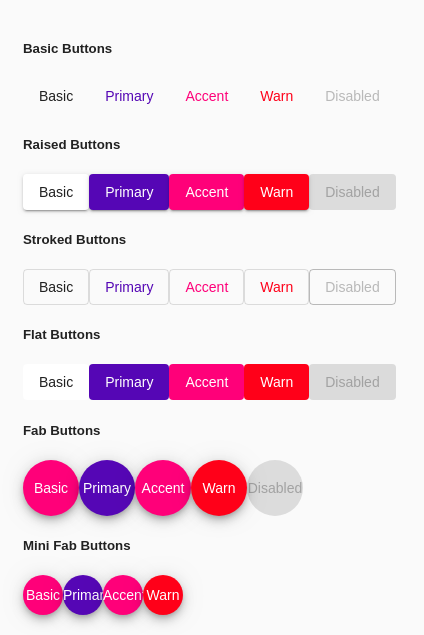This screenshot has width=424, height=635.
Task: Click the stroked Warn button
Action: pos(277,287)
